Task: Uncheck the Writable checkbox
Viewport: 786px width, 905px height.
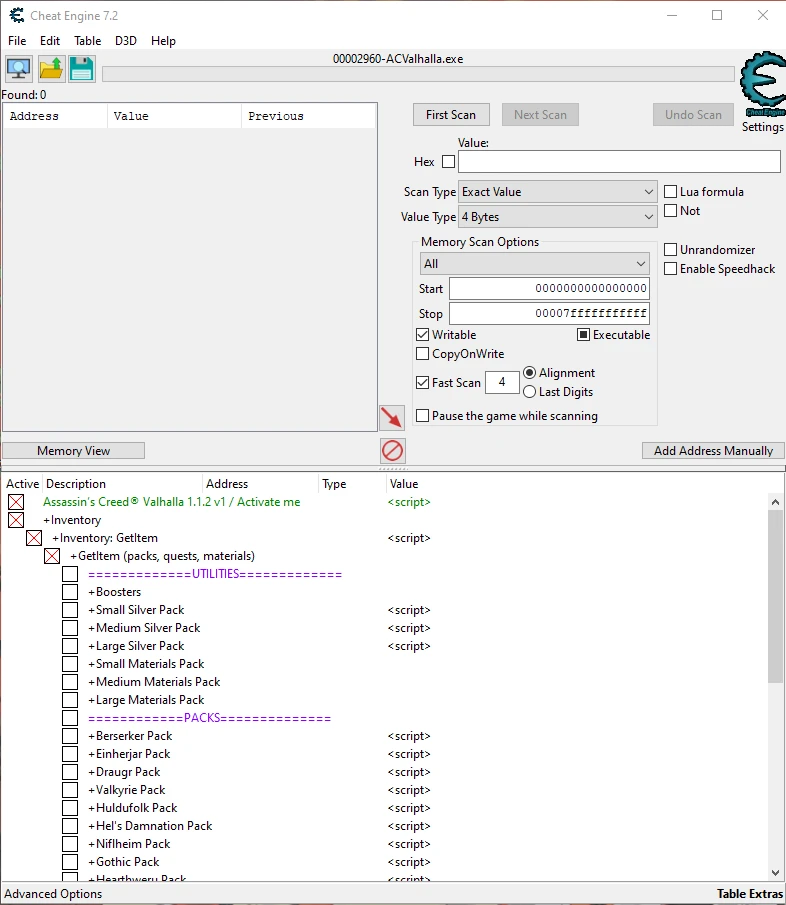Action: pyautogui.click(x=422, y=335)
